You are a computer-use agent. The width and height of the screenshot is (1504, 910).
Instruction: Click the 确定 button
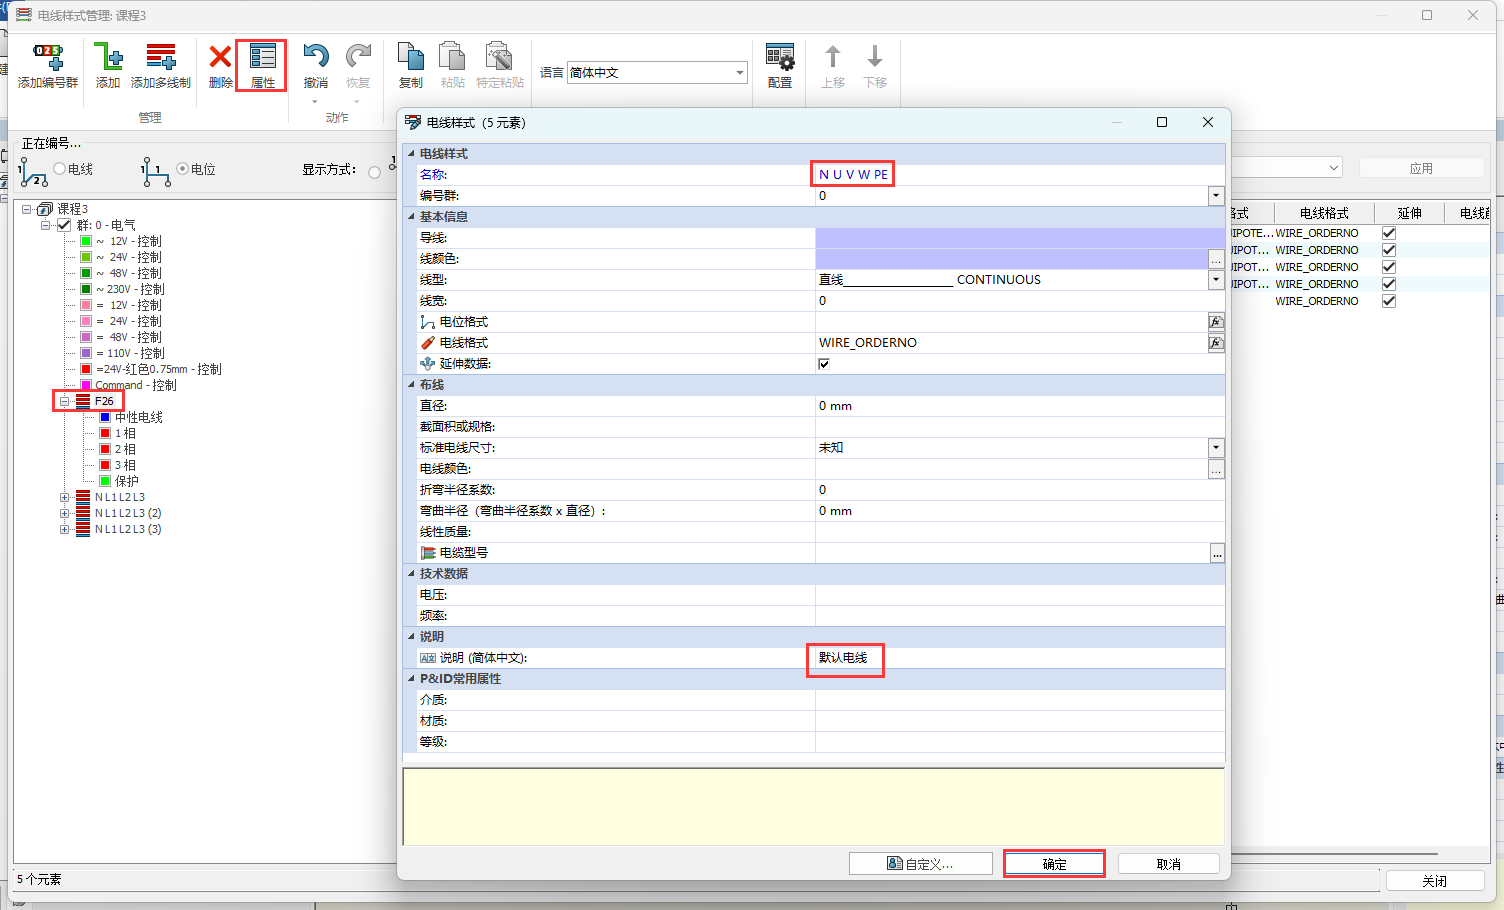point(1054,864)
